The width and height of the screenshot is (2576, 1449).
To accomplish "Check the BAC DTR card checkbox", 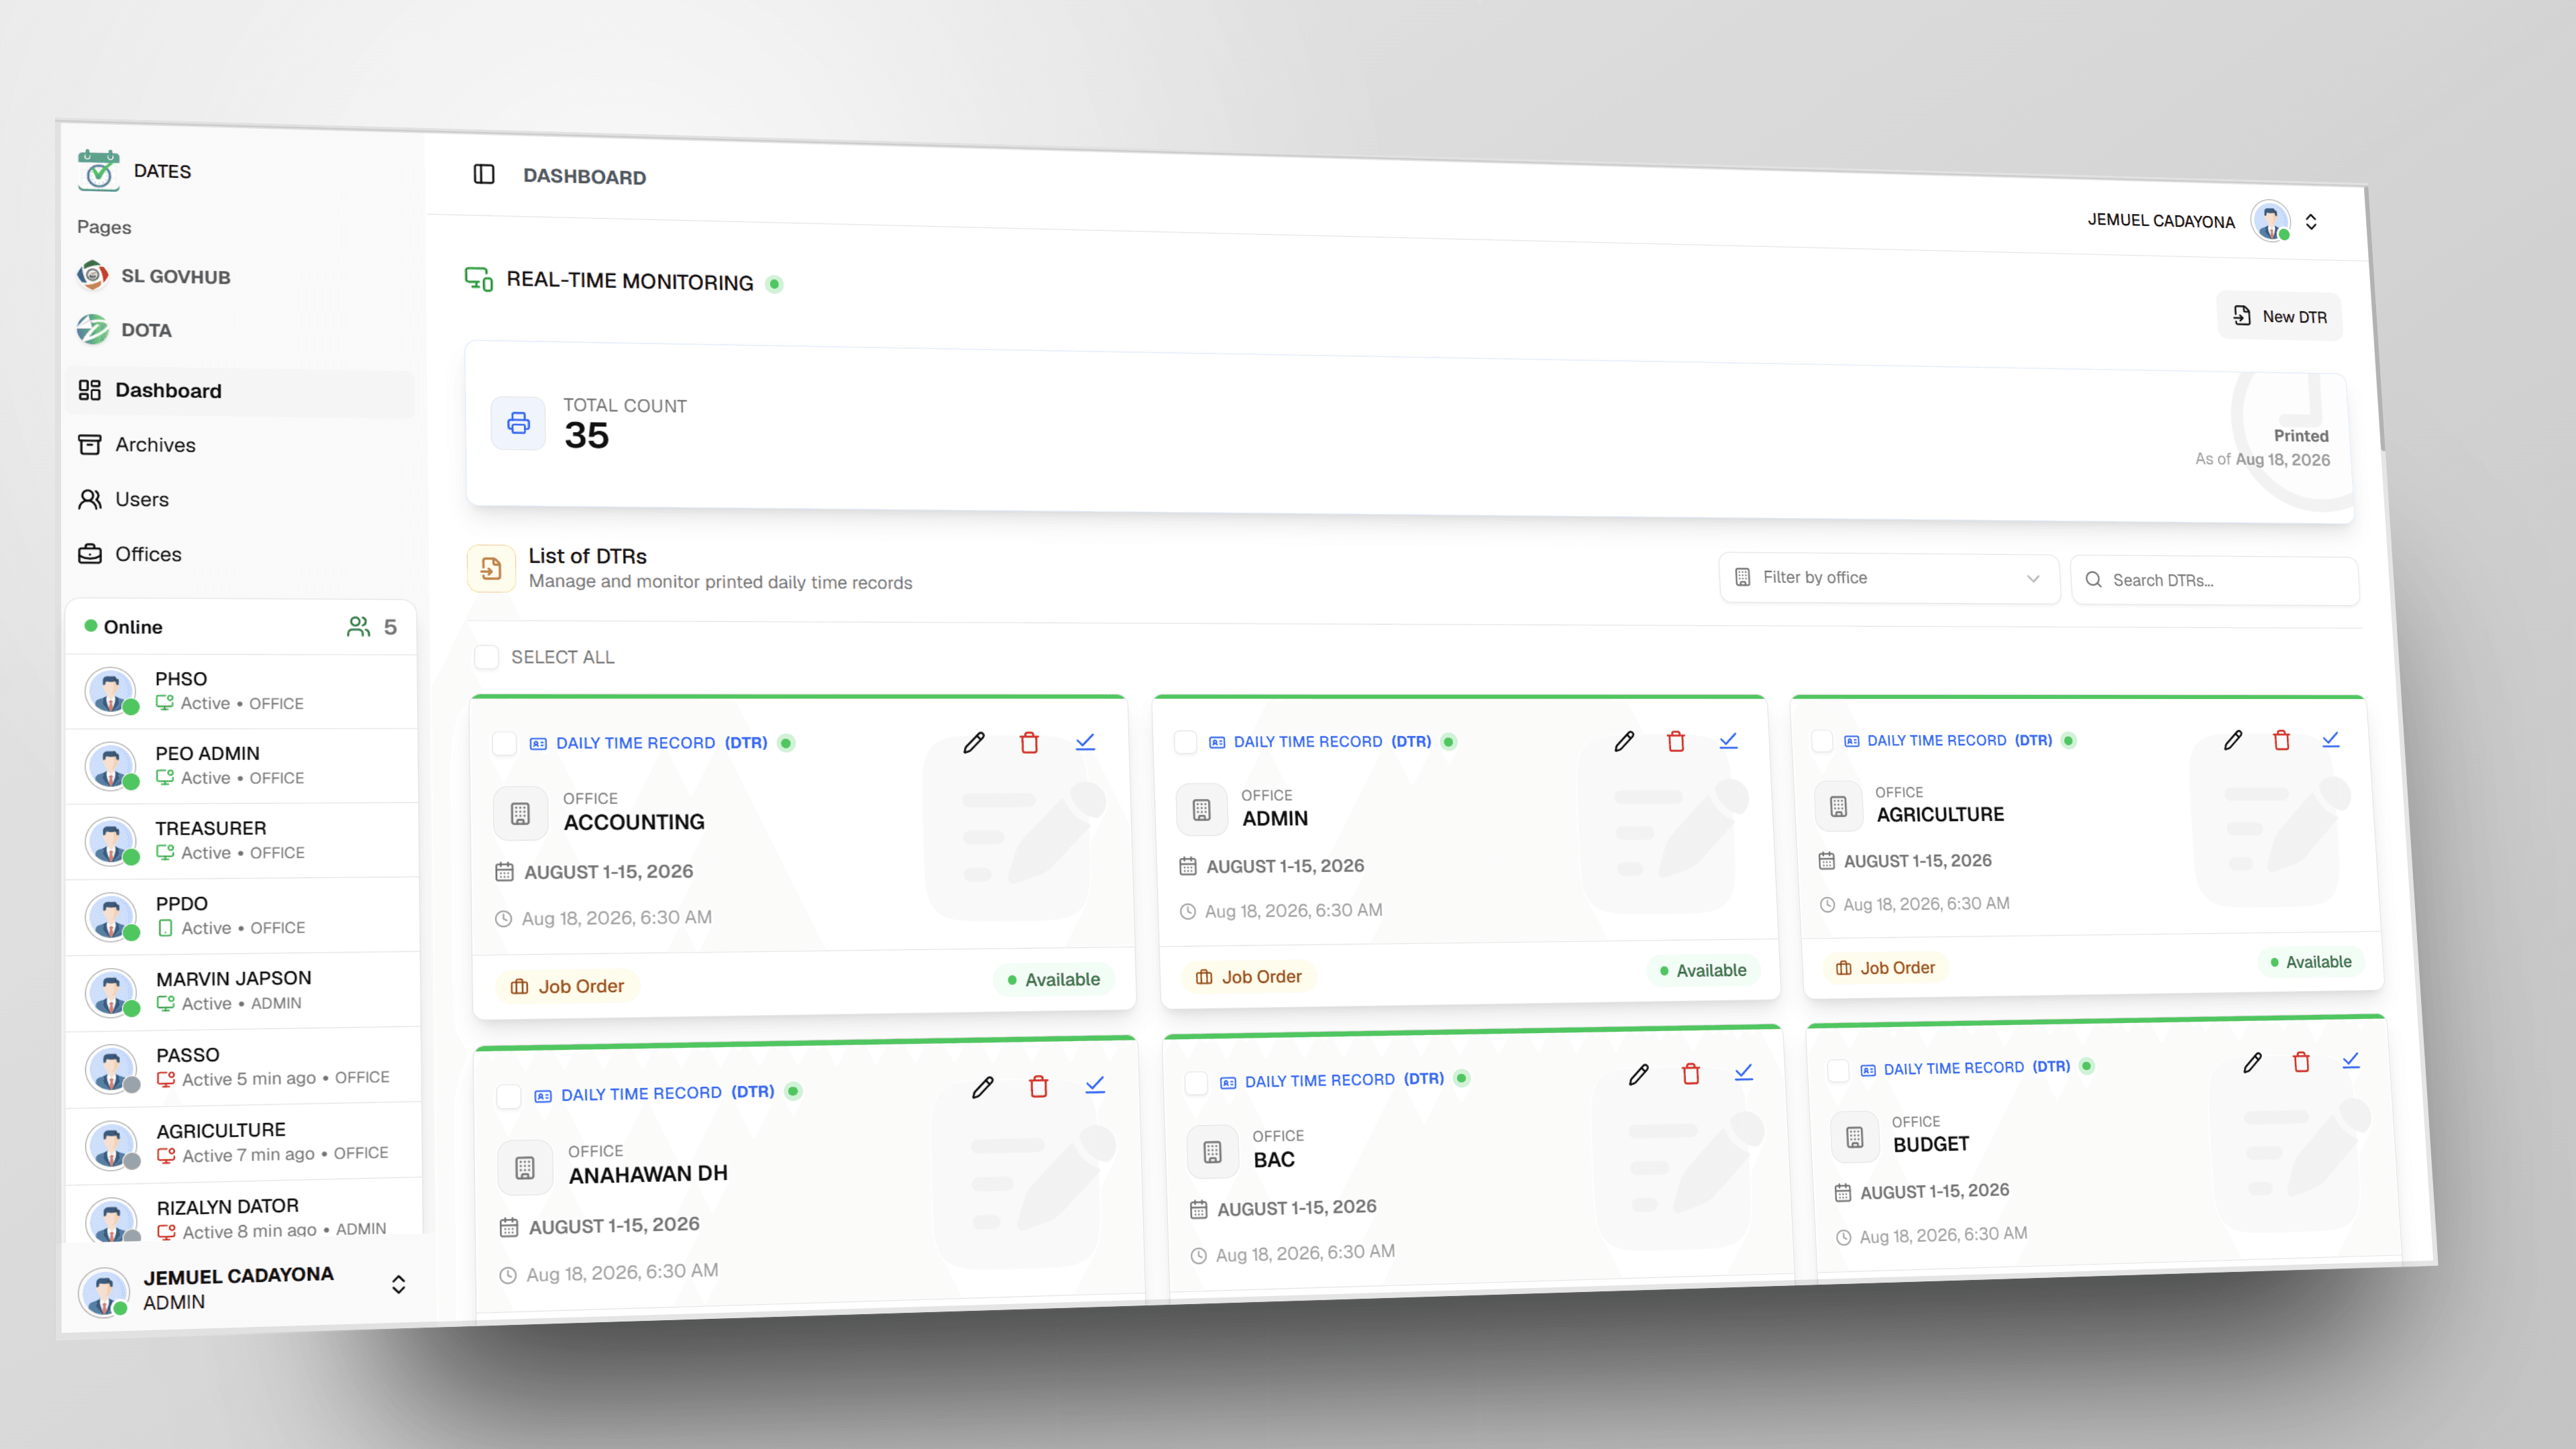I will click(x=1196, y=1083).
